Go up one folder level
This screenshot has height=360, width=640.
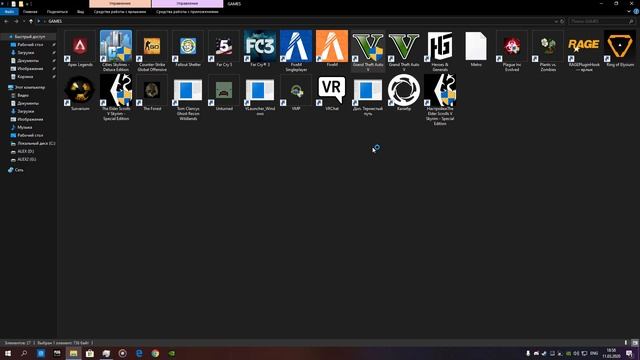(31, 21)
